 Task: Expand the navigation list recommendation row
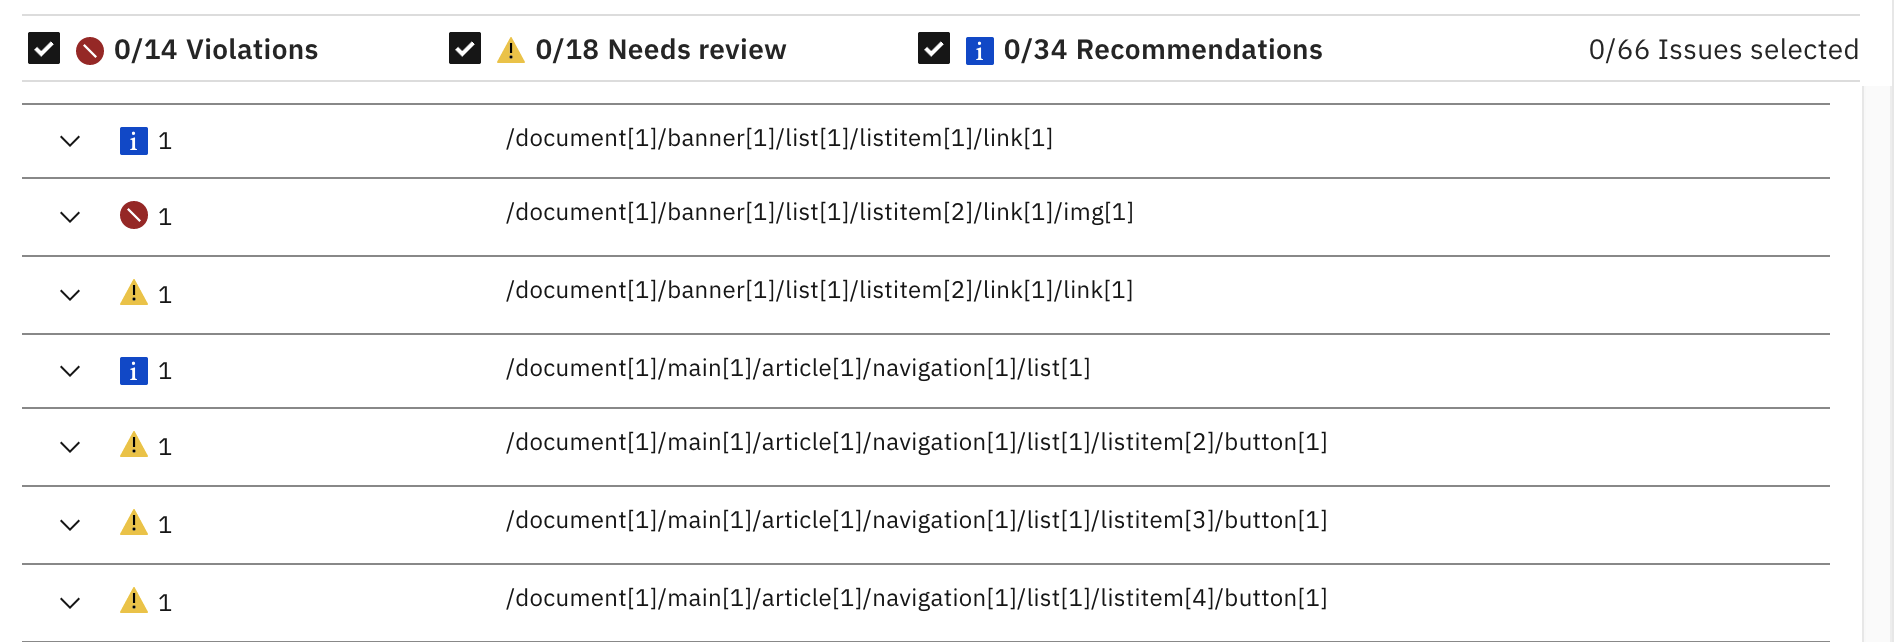click(70, 371)
